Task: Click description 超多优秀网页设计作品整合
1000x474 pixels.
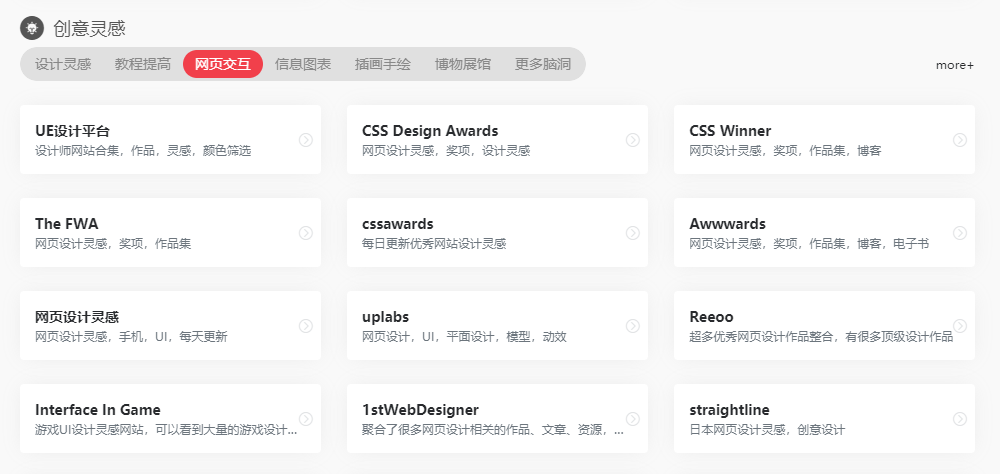Action: [x=821, y=337]
